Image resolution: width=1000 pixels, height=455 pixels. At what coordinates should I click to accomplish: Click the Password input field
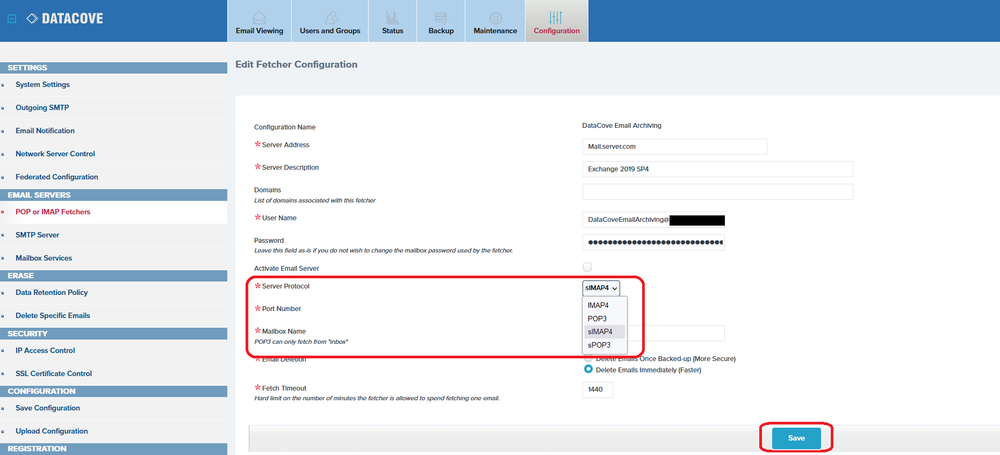pos(654,242)
